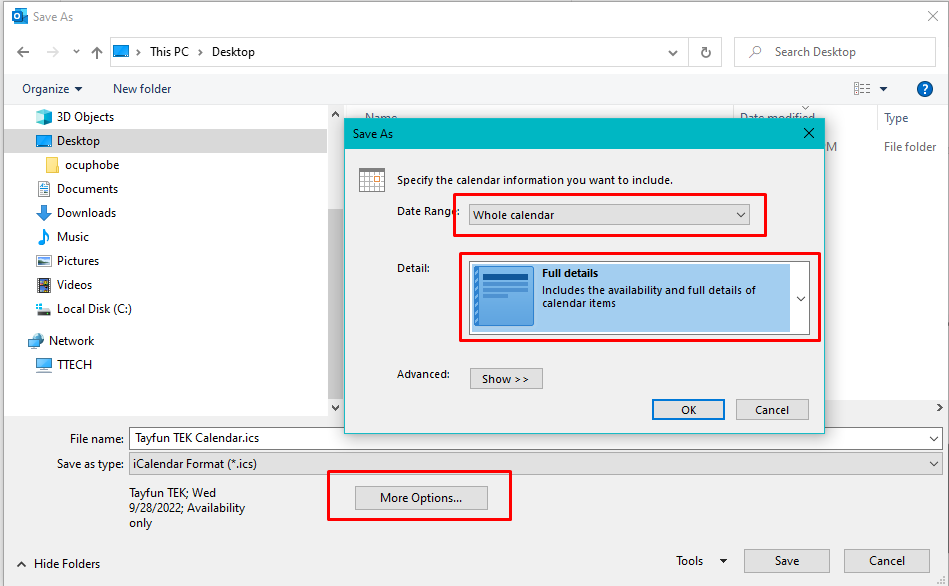The height and width of the screenshot is (586, 949).
Task: Select the Music folder icon
Action: coord(44,237)
